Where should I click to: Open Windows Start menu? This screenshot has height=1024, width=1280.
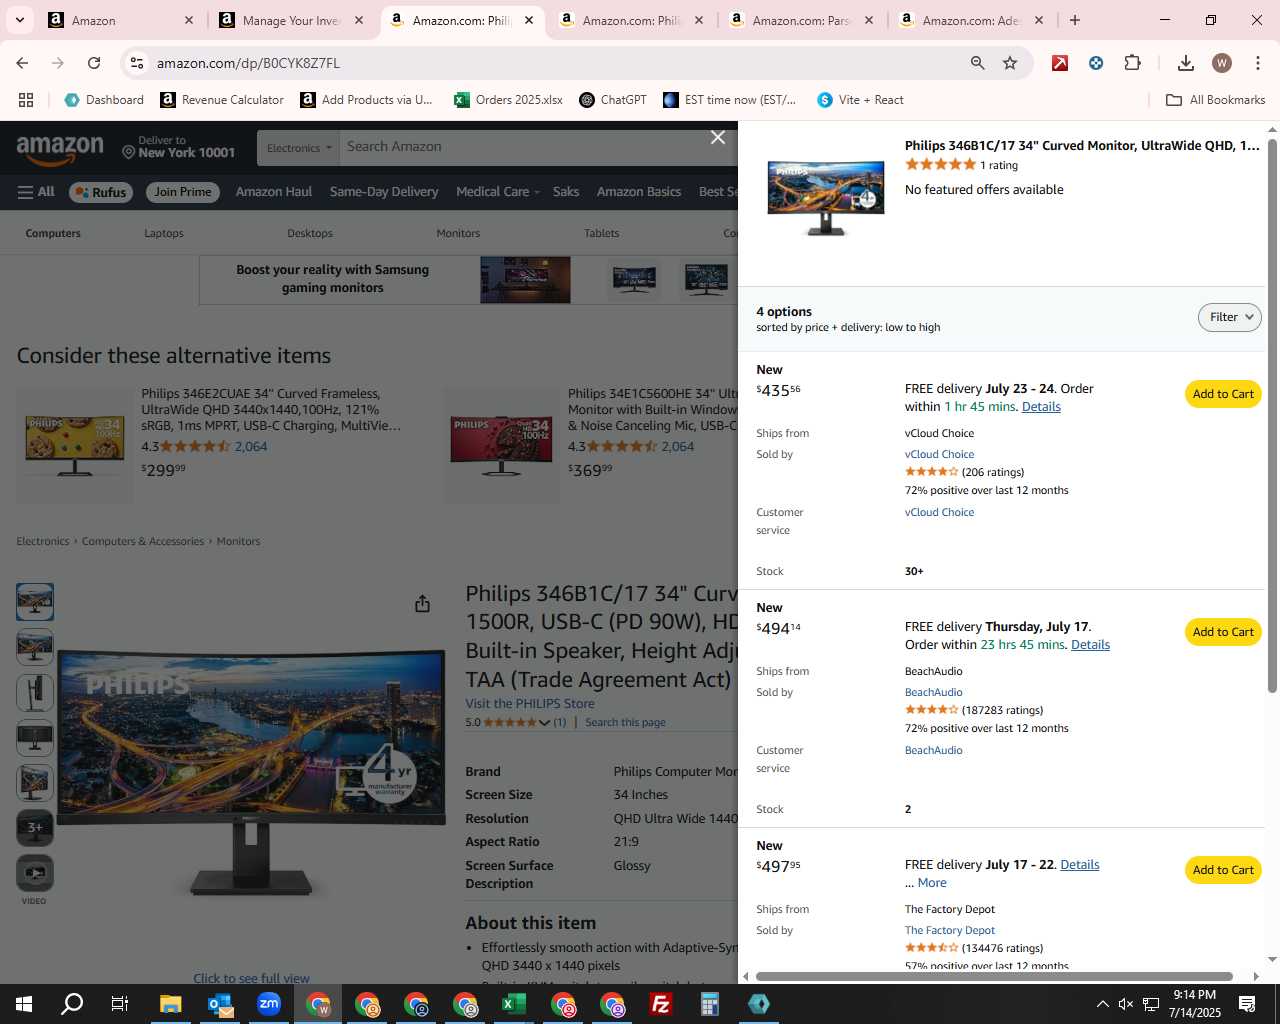[24, 1004]
